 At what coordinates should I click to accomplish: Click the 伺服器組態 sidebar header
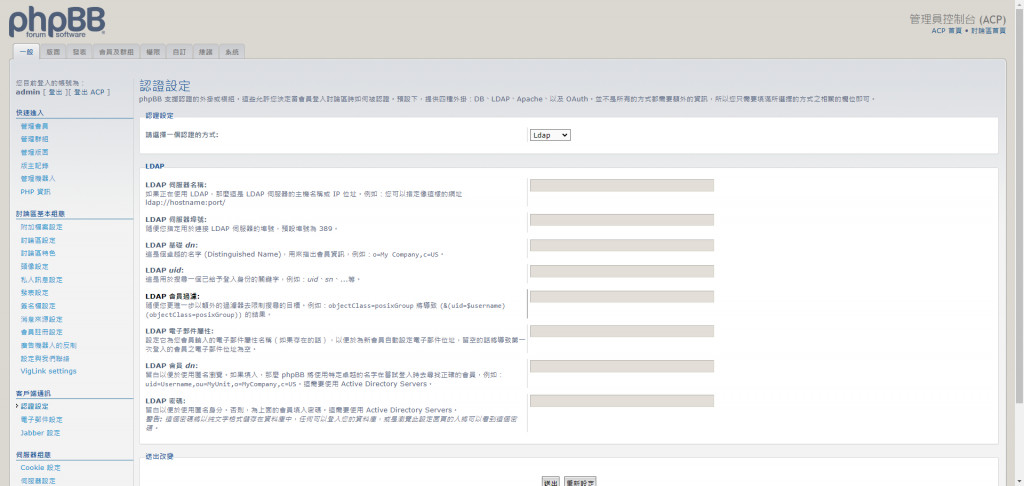[x=33, y=455]
